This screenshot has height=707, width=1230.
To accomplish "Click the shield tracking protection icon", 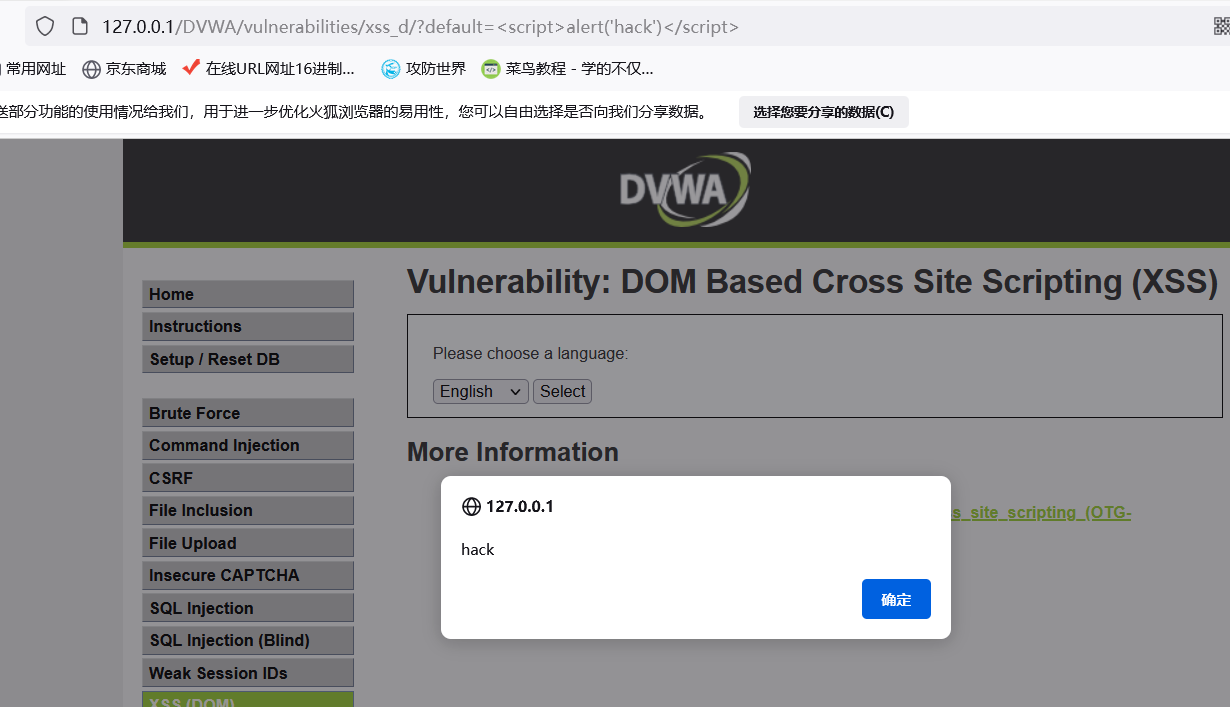I will pos(45,26).
